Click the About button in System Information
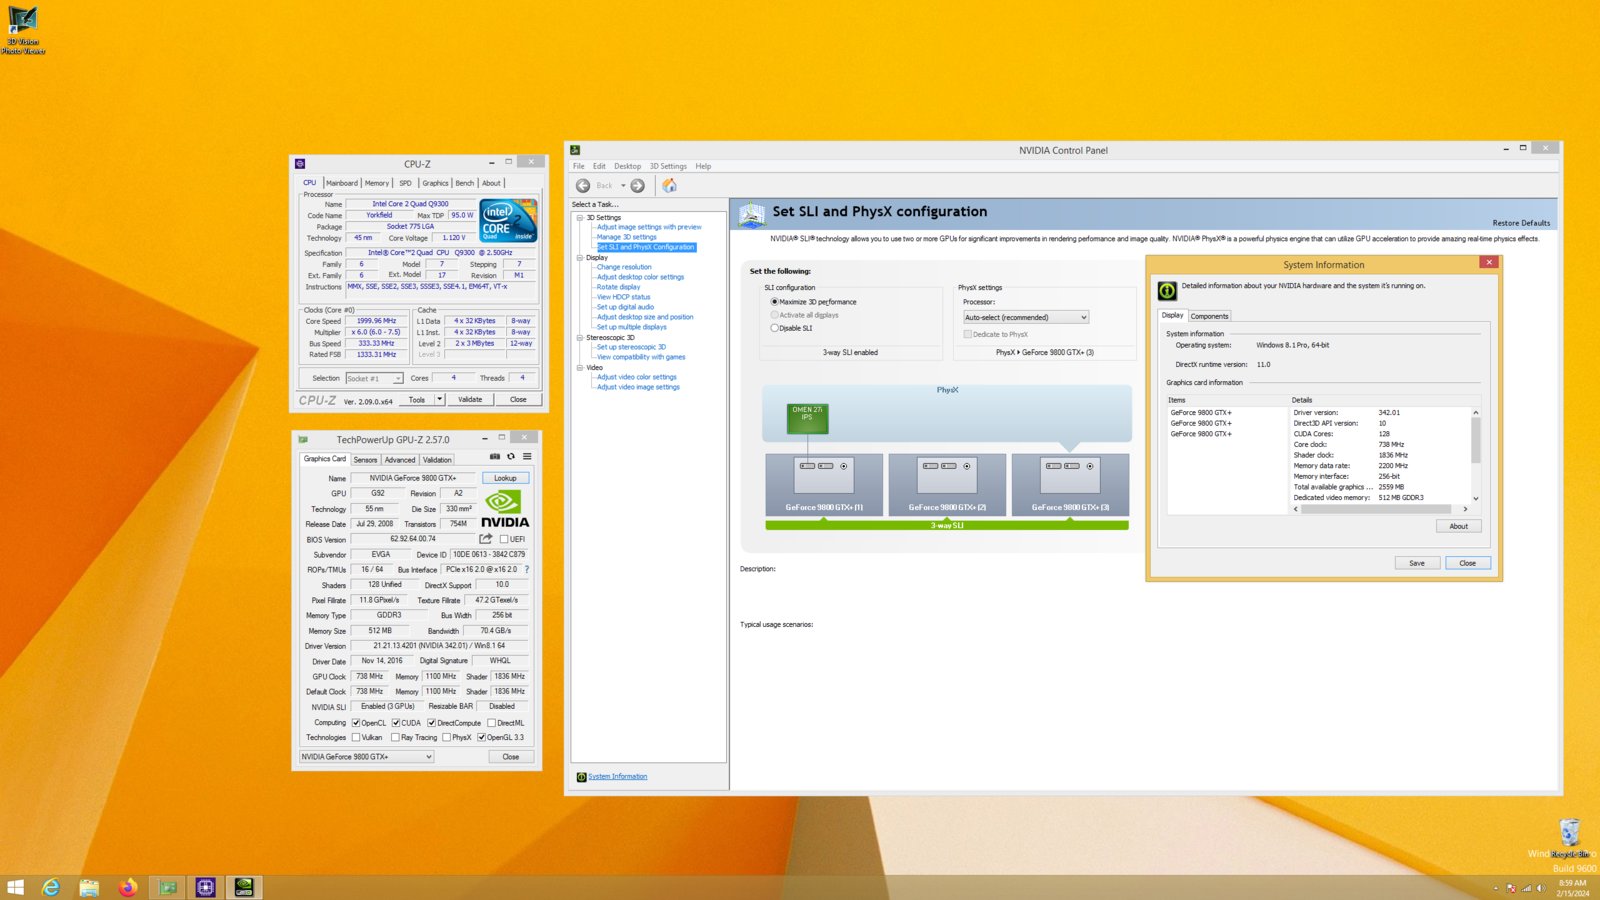1600x900 pixels. tap(1459, 526)
